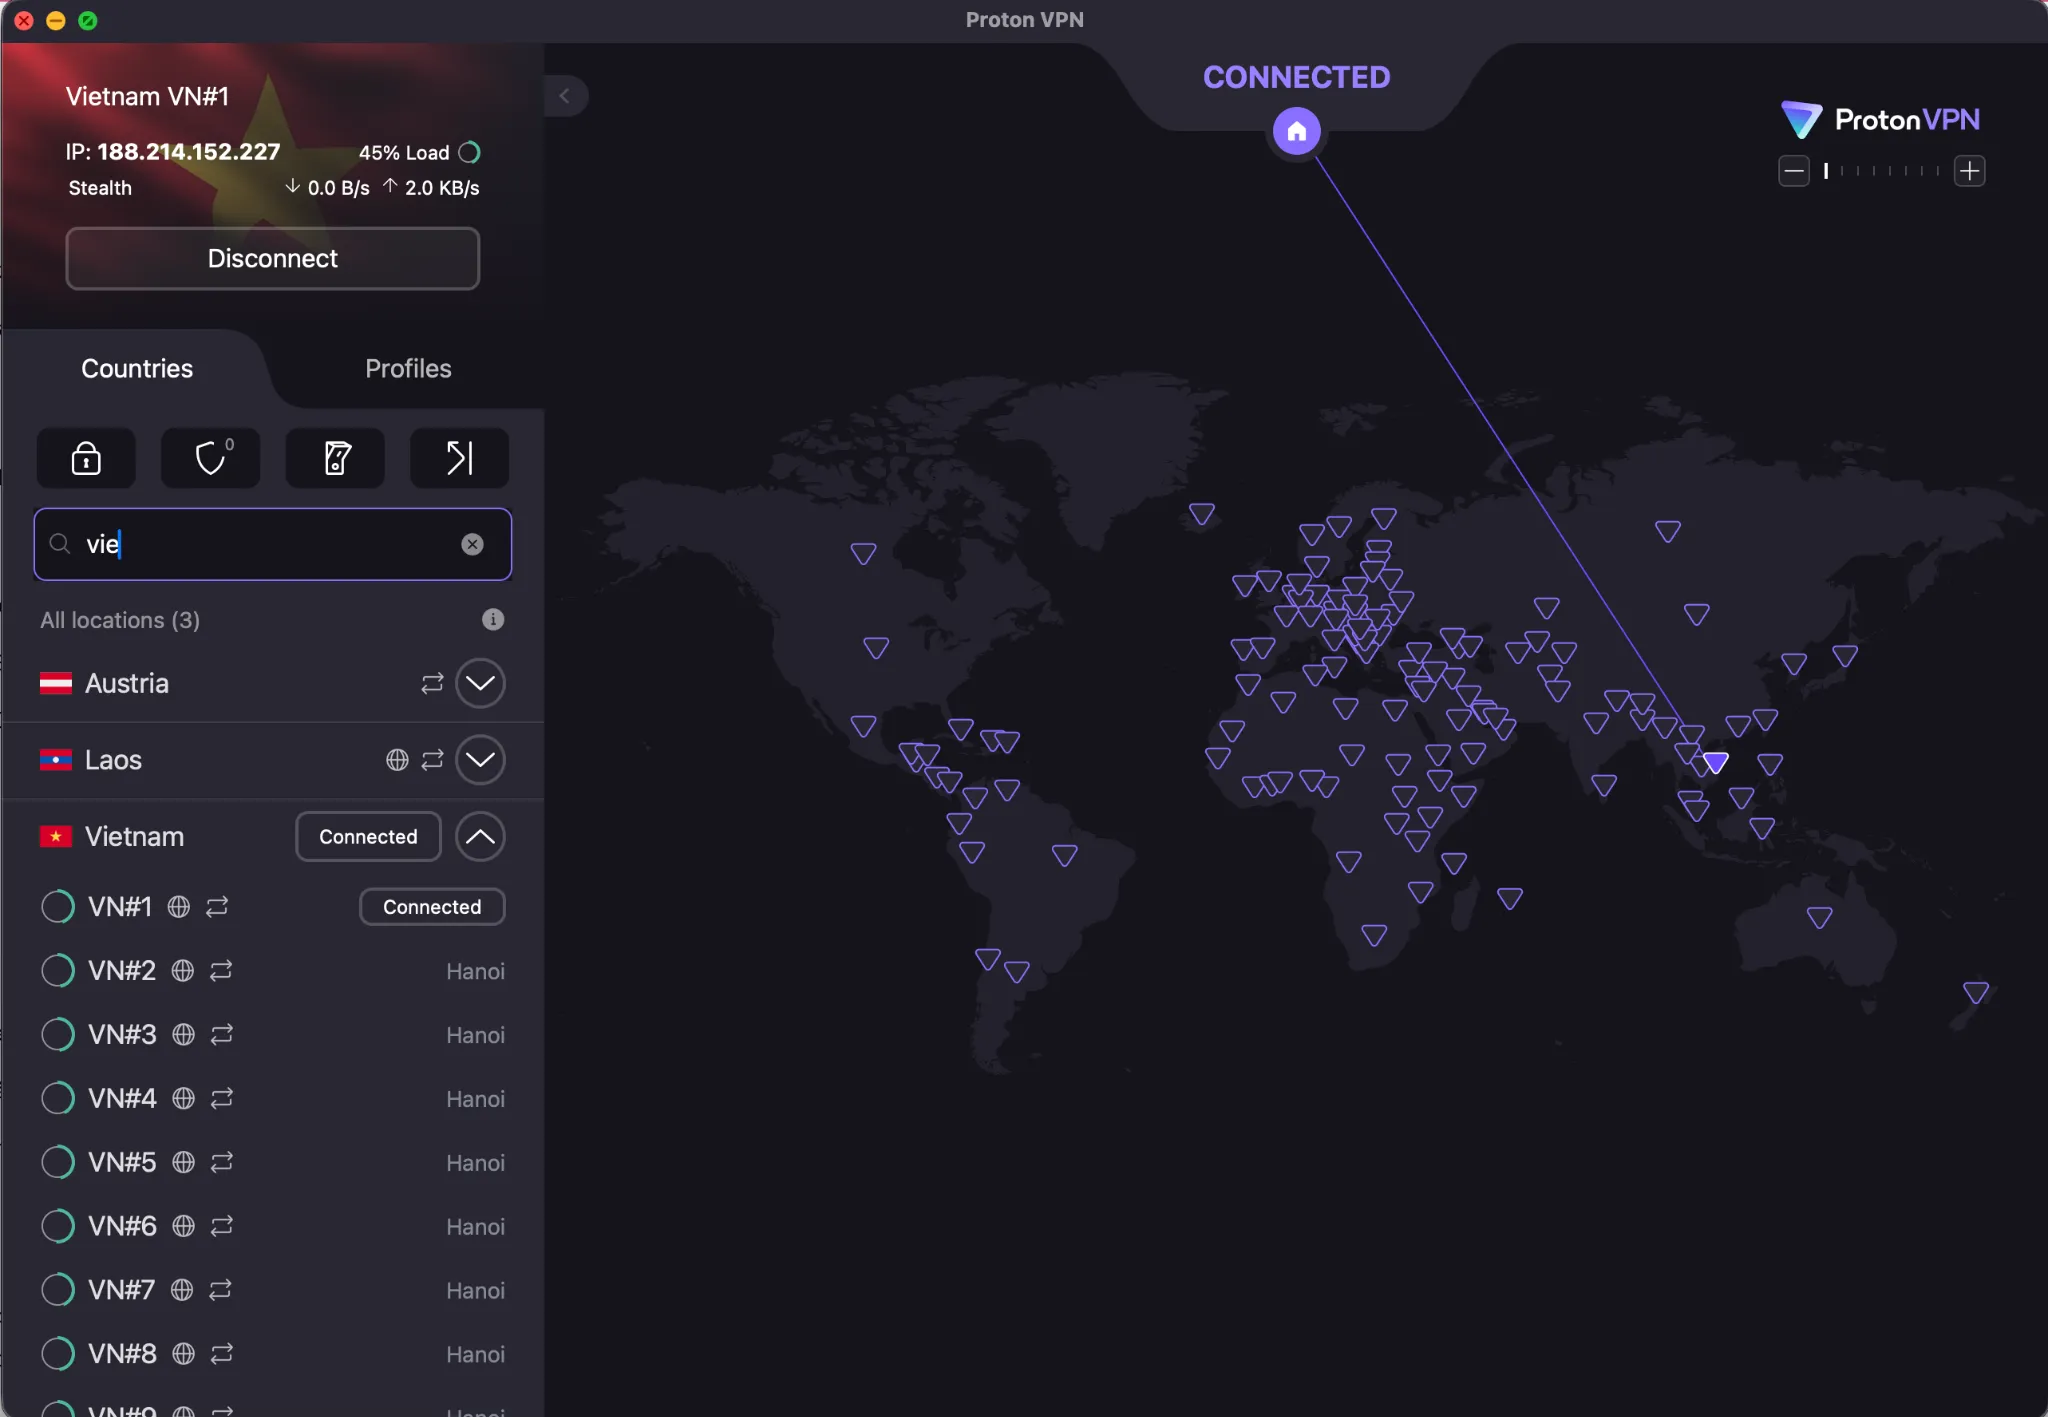
Task: Click the connected home pin on the map
Action: pyautogui.click(x=1295, y=130)
